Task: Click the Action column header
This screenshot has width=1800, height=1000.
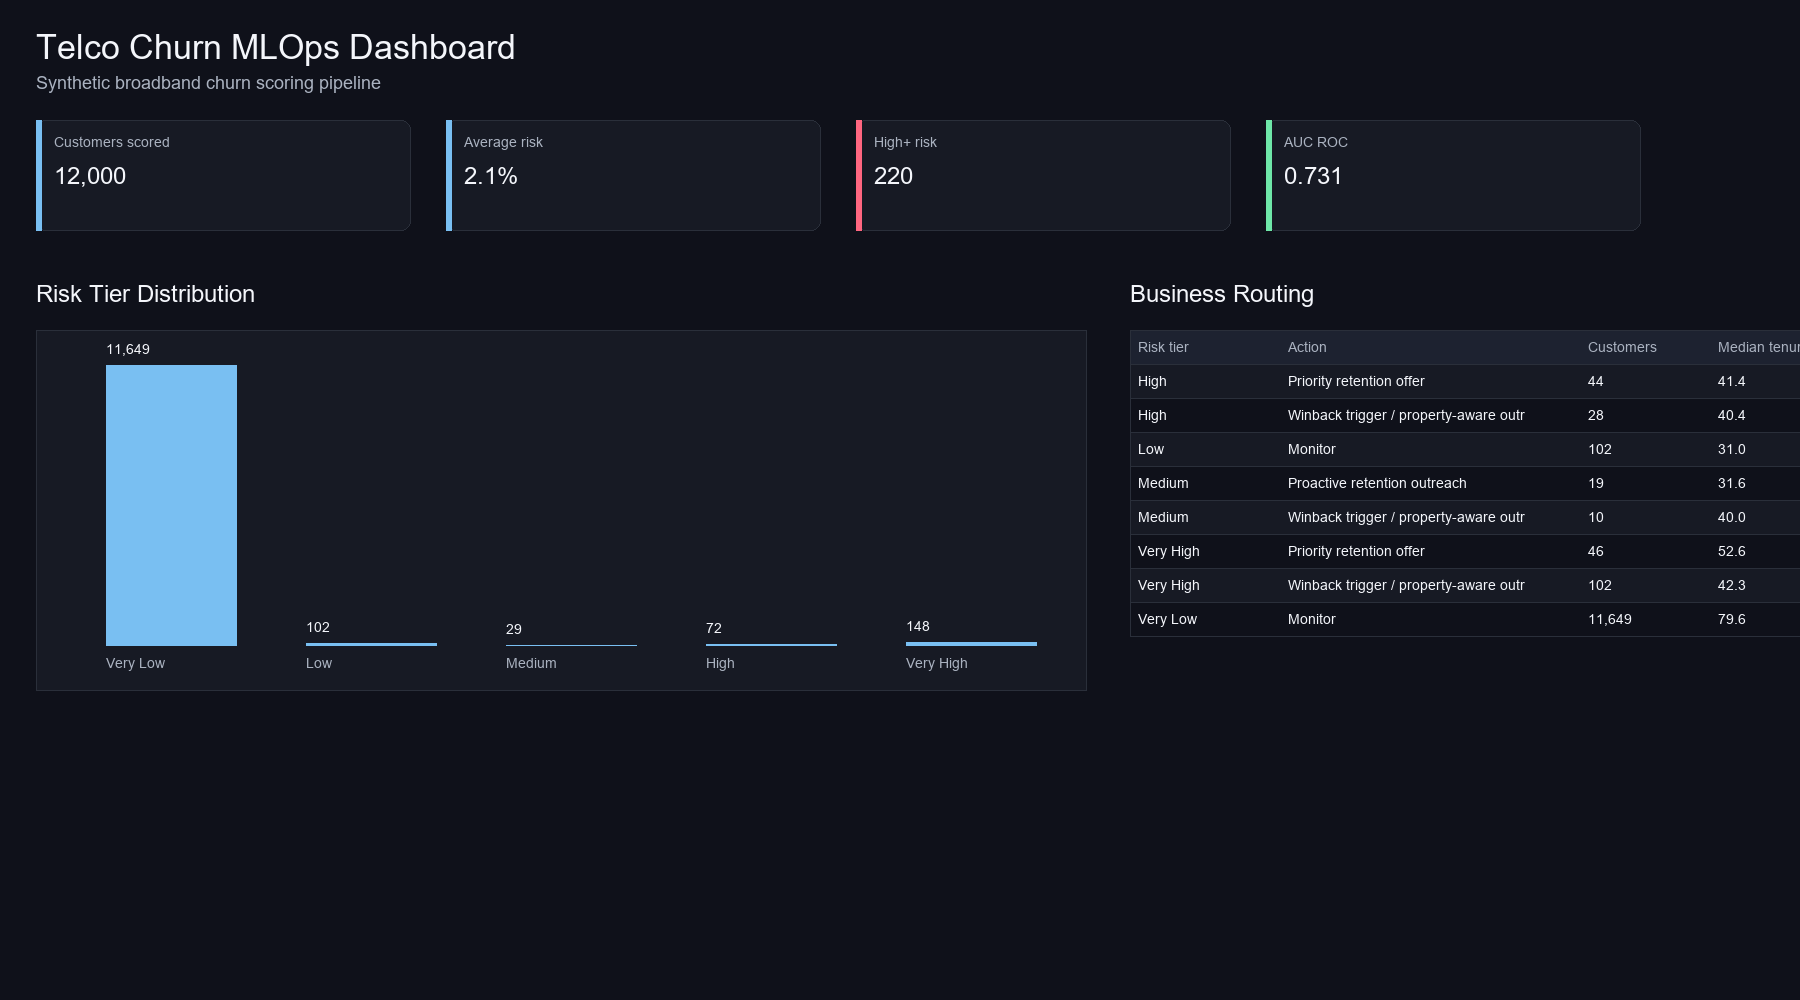Action: (1307, 347)
